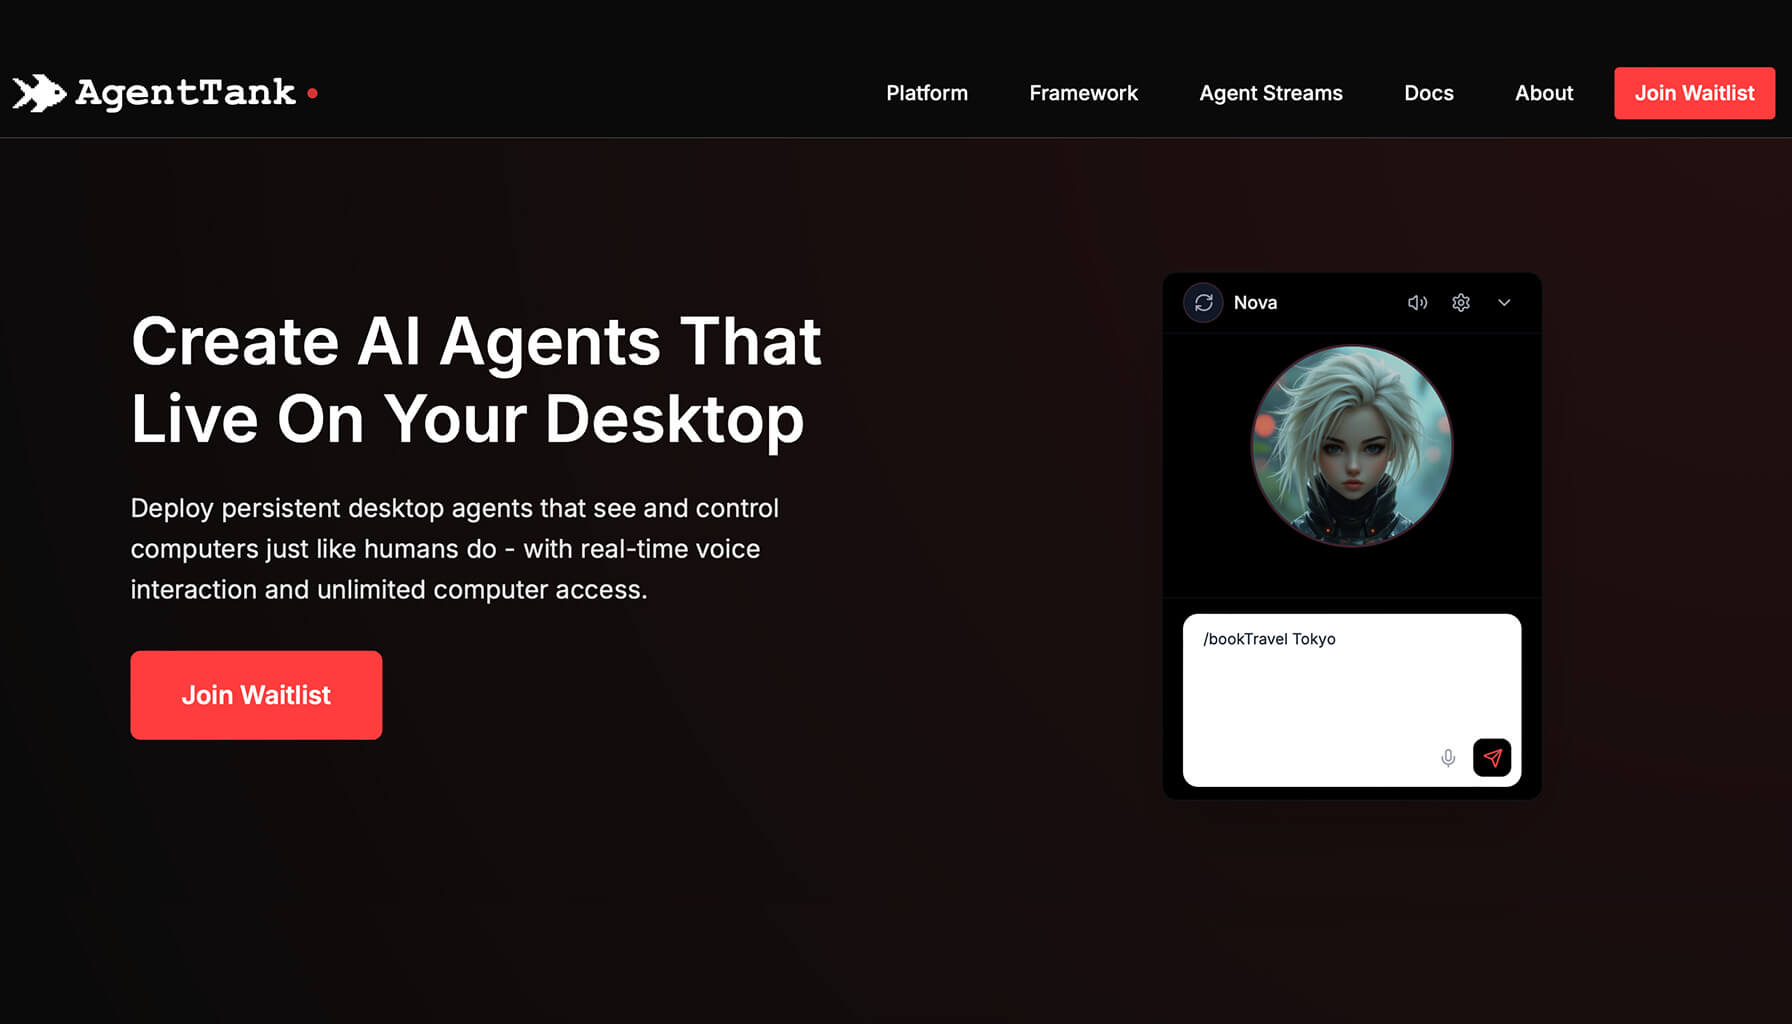The image size is (1792, 1024).
Task: Click the refresh icon next to Nova
Action: pos(1203,302)
